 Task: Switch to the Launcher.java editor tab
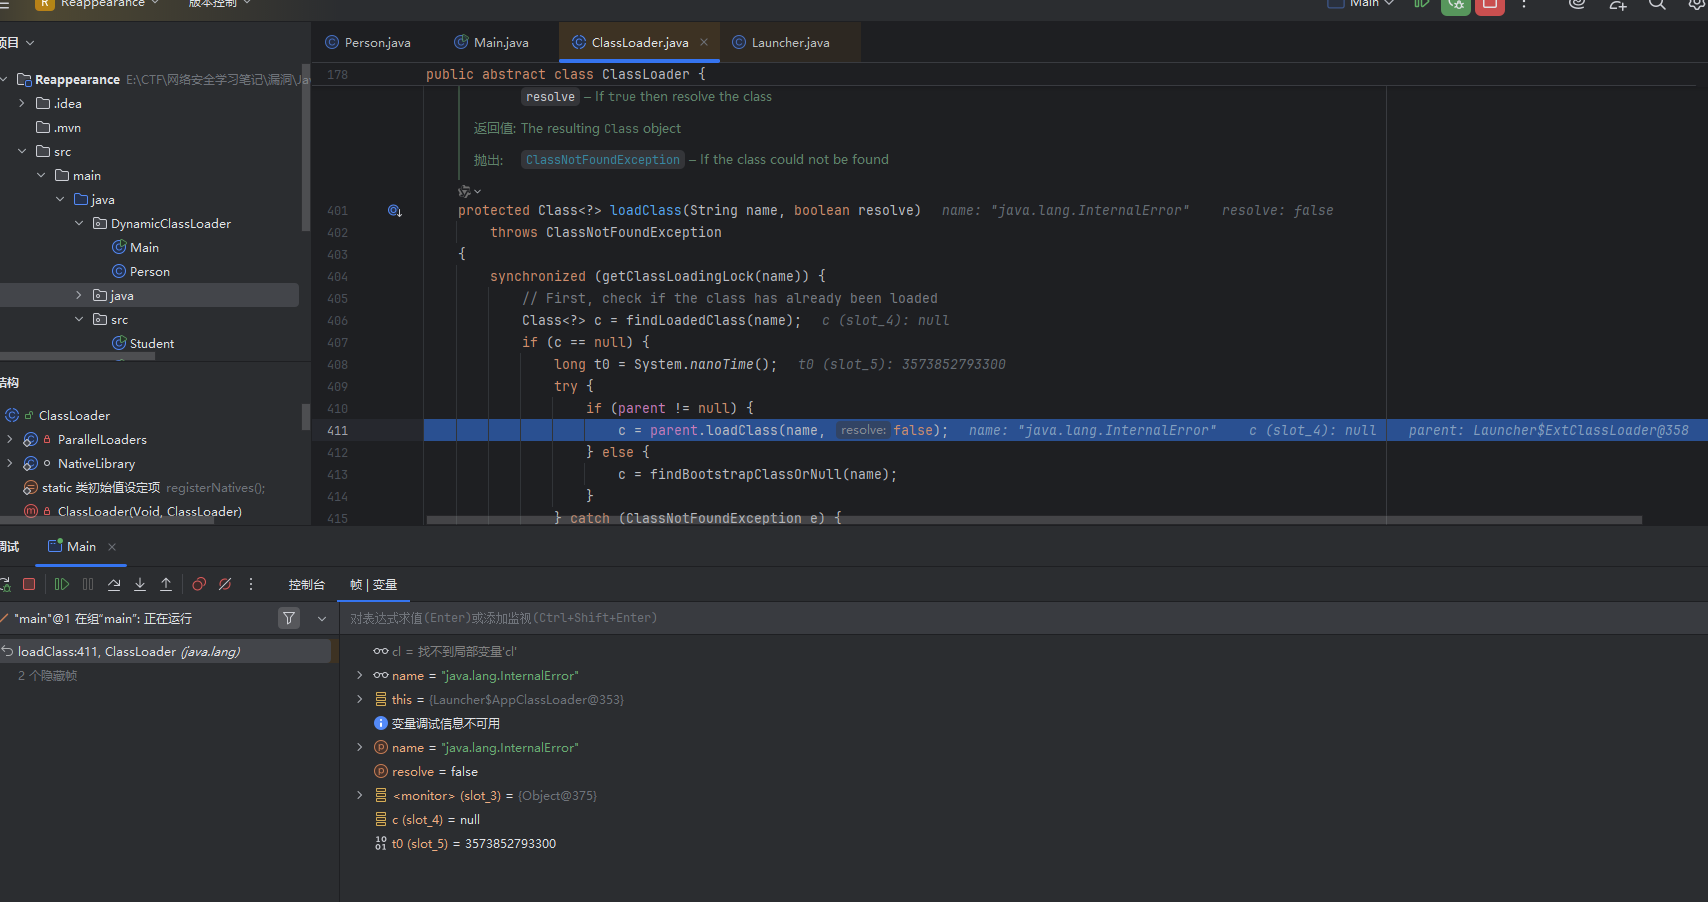click(789, 43)
